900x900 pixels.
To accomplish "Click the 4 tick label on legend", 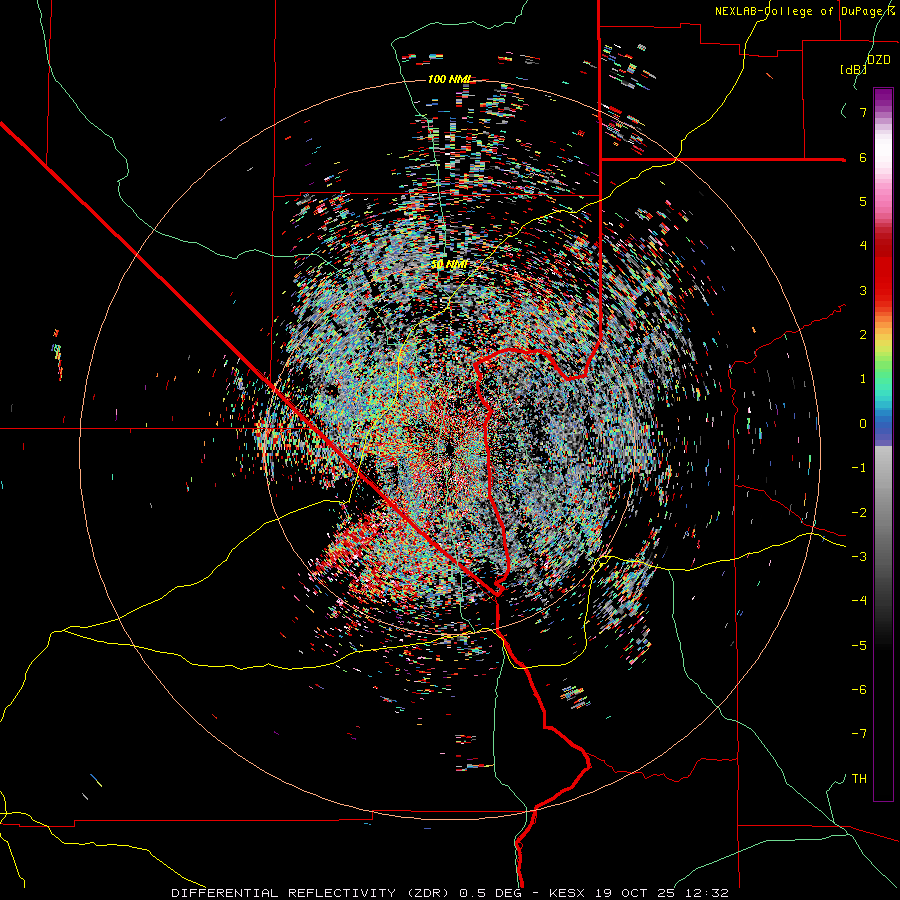I will (x=863, y=246).
